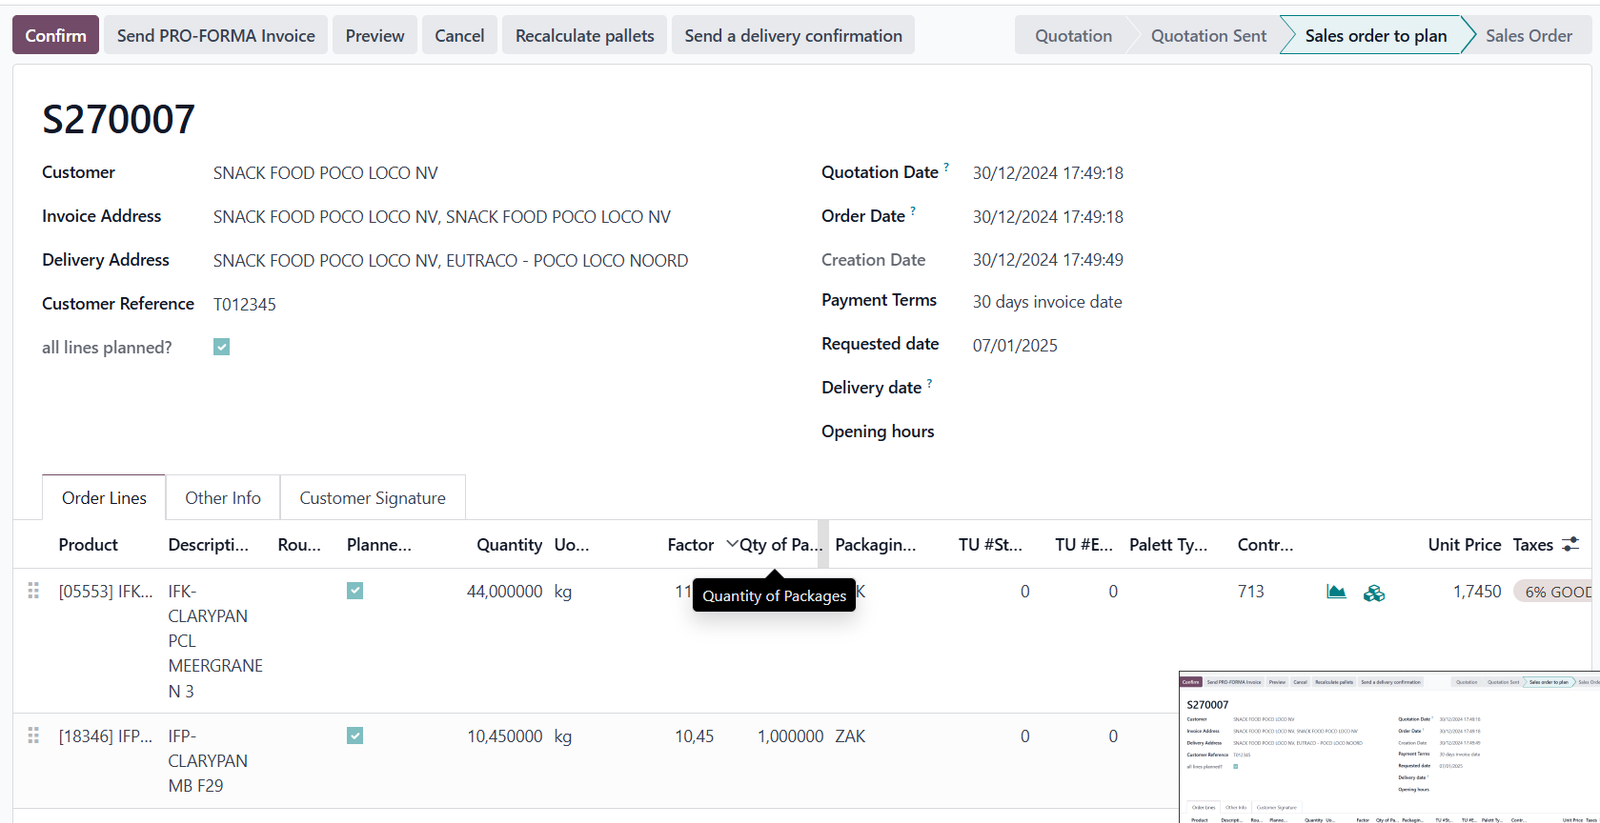Click the help mark beside Delivery date
Screen dimensions: 1600x823
[929, 383]
